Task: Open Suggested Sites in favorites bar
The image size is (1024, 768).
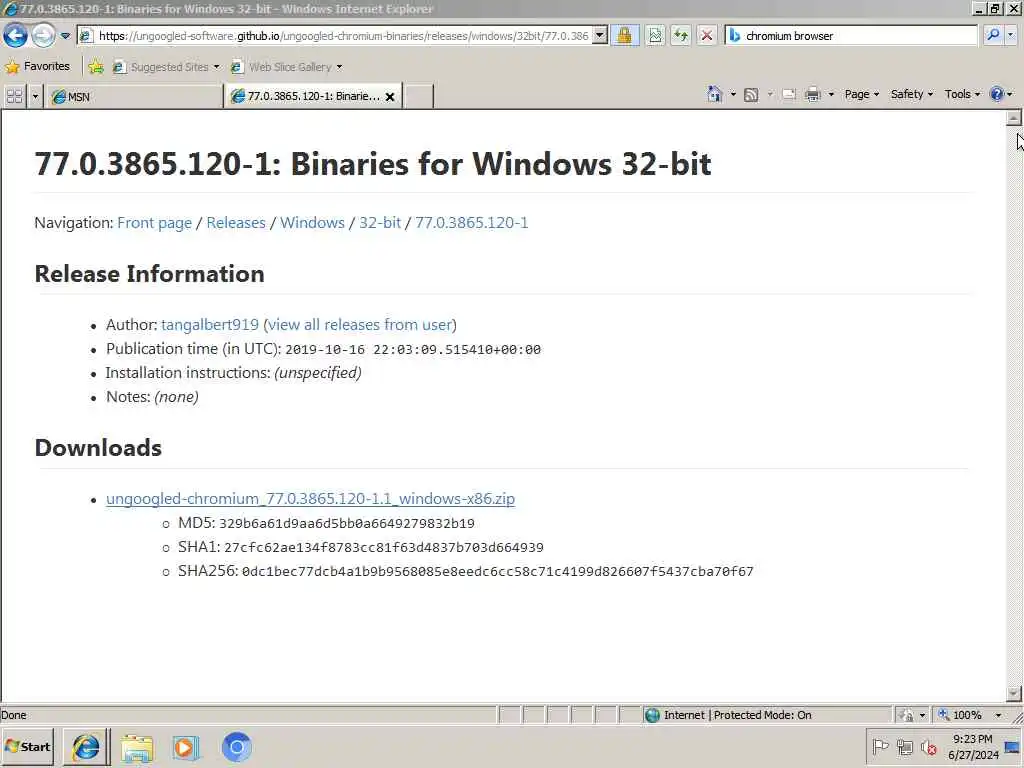Action: [x=166, y=67]
